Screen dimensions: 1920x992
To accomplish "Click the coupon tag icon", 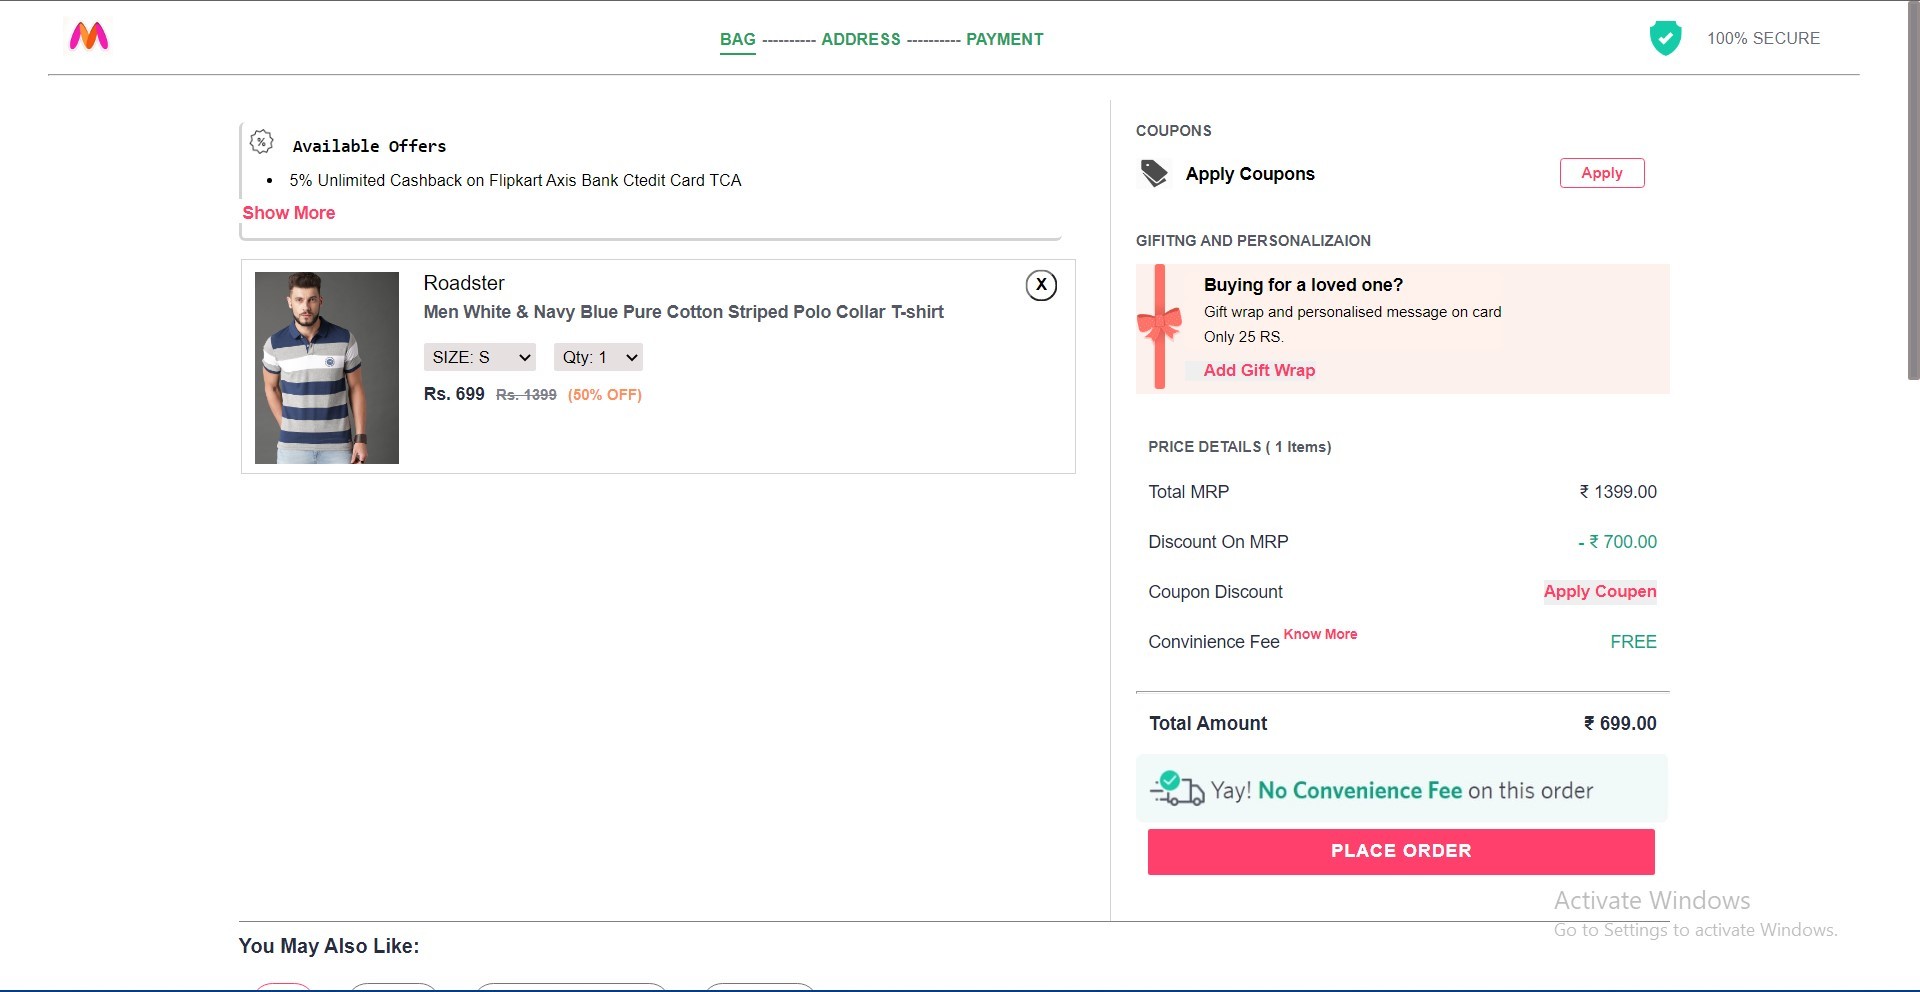I will [x=1154, y=173].
